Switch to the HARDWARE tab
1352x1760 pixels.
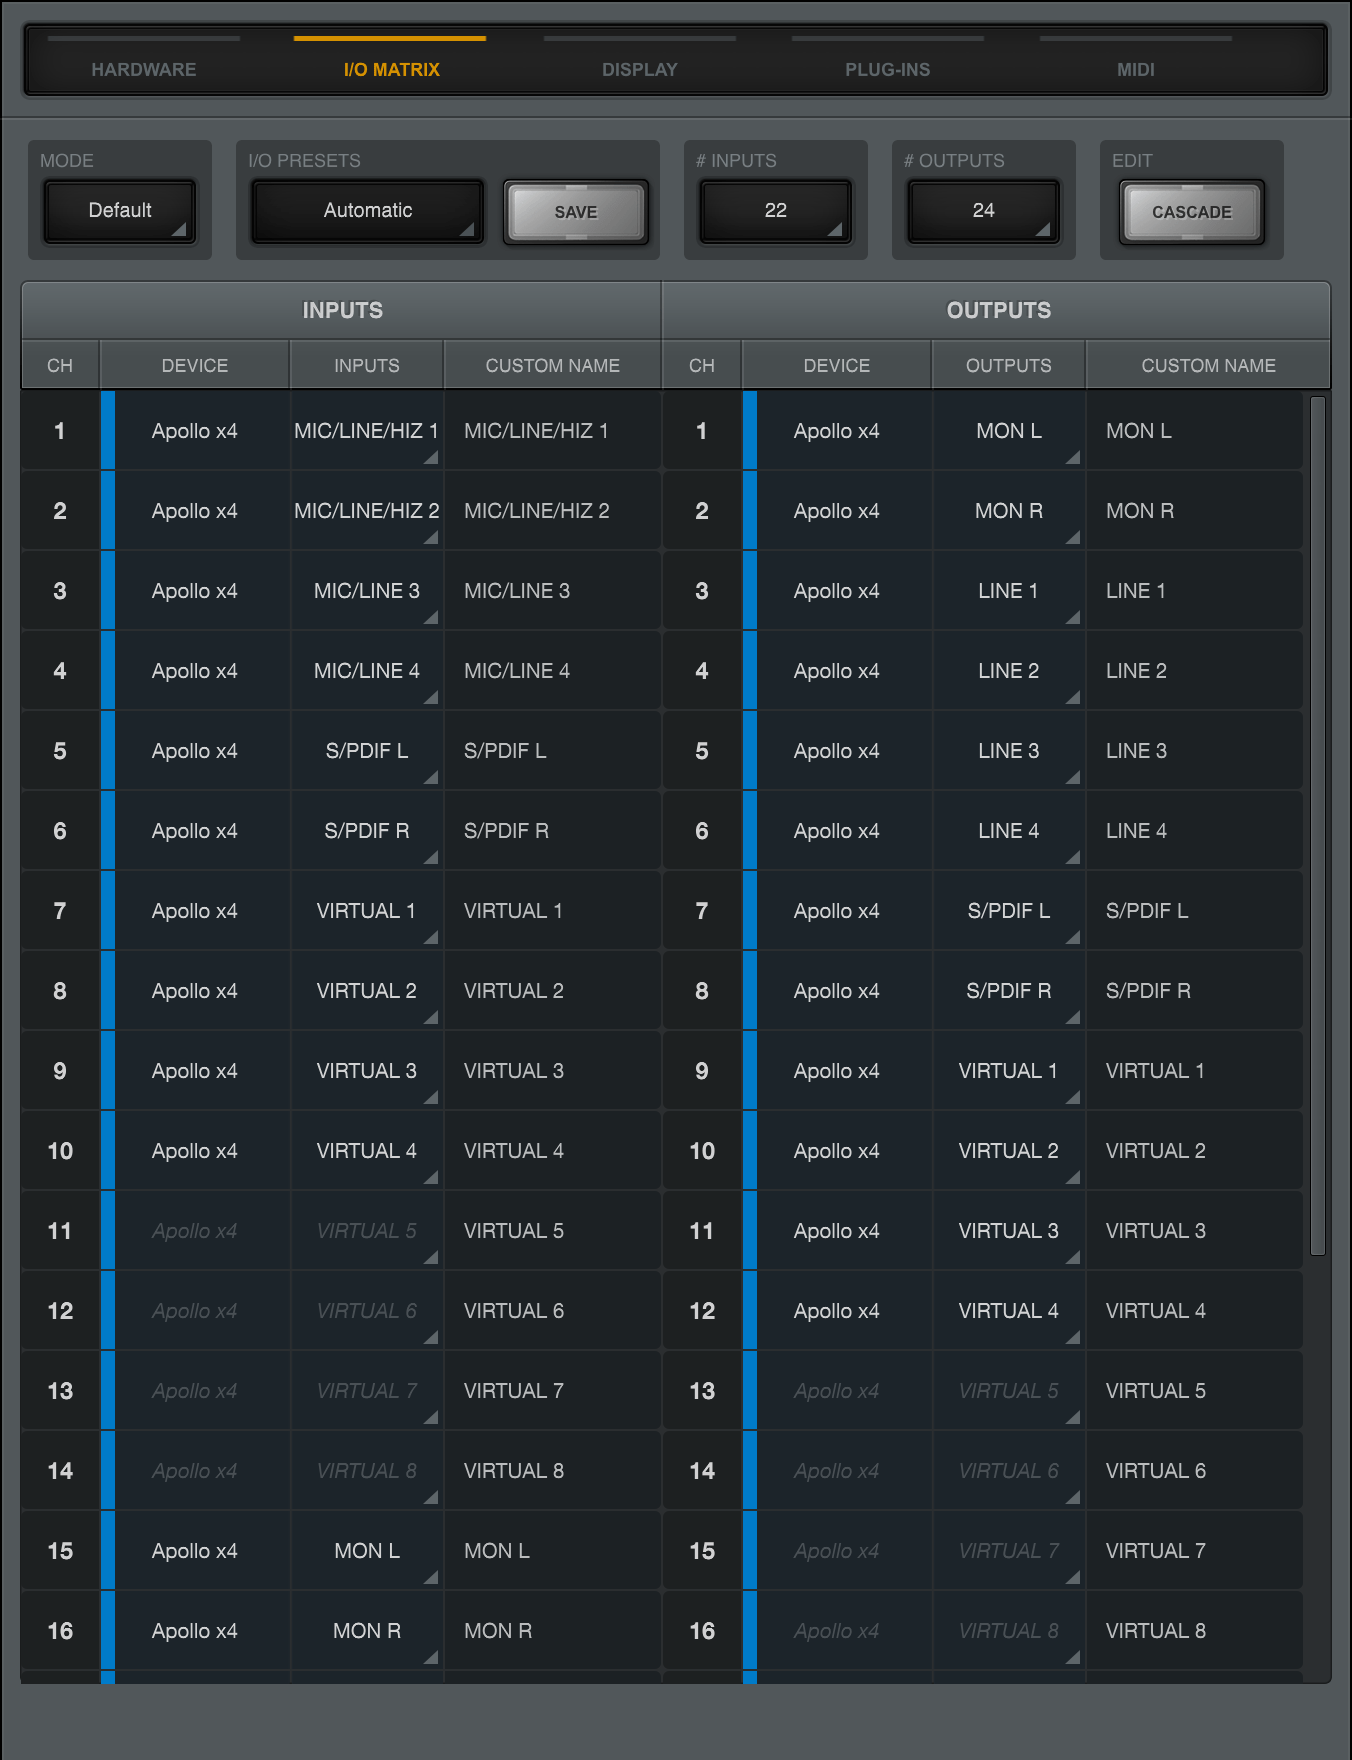[x=144, y=62]
